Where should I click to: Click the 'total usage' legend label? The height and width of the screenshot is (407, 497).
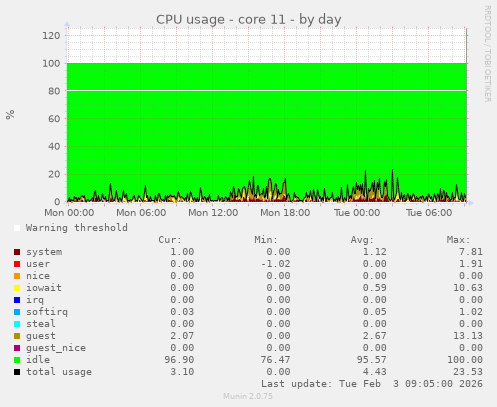click(x=59, y=372)
